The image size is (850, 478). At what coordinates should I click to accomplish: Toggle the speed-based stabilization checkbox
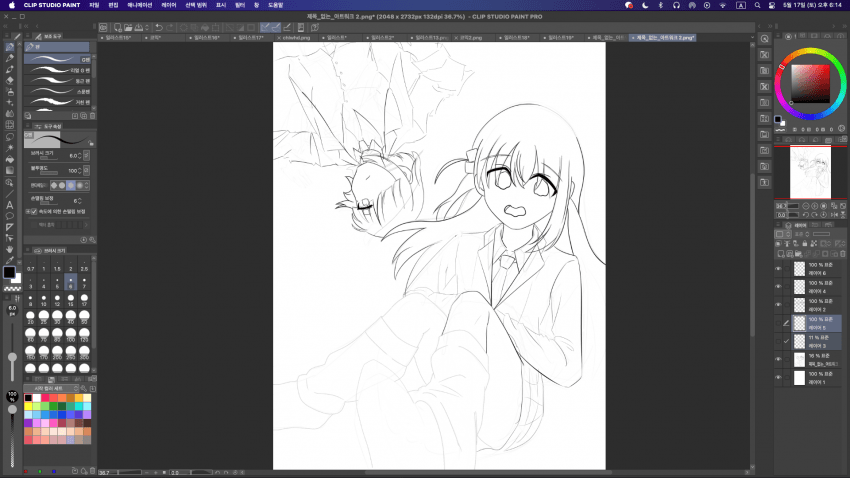tap(30, 211)
